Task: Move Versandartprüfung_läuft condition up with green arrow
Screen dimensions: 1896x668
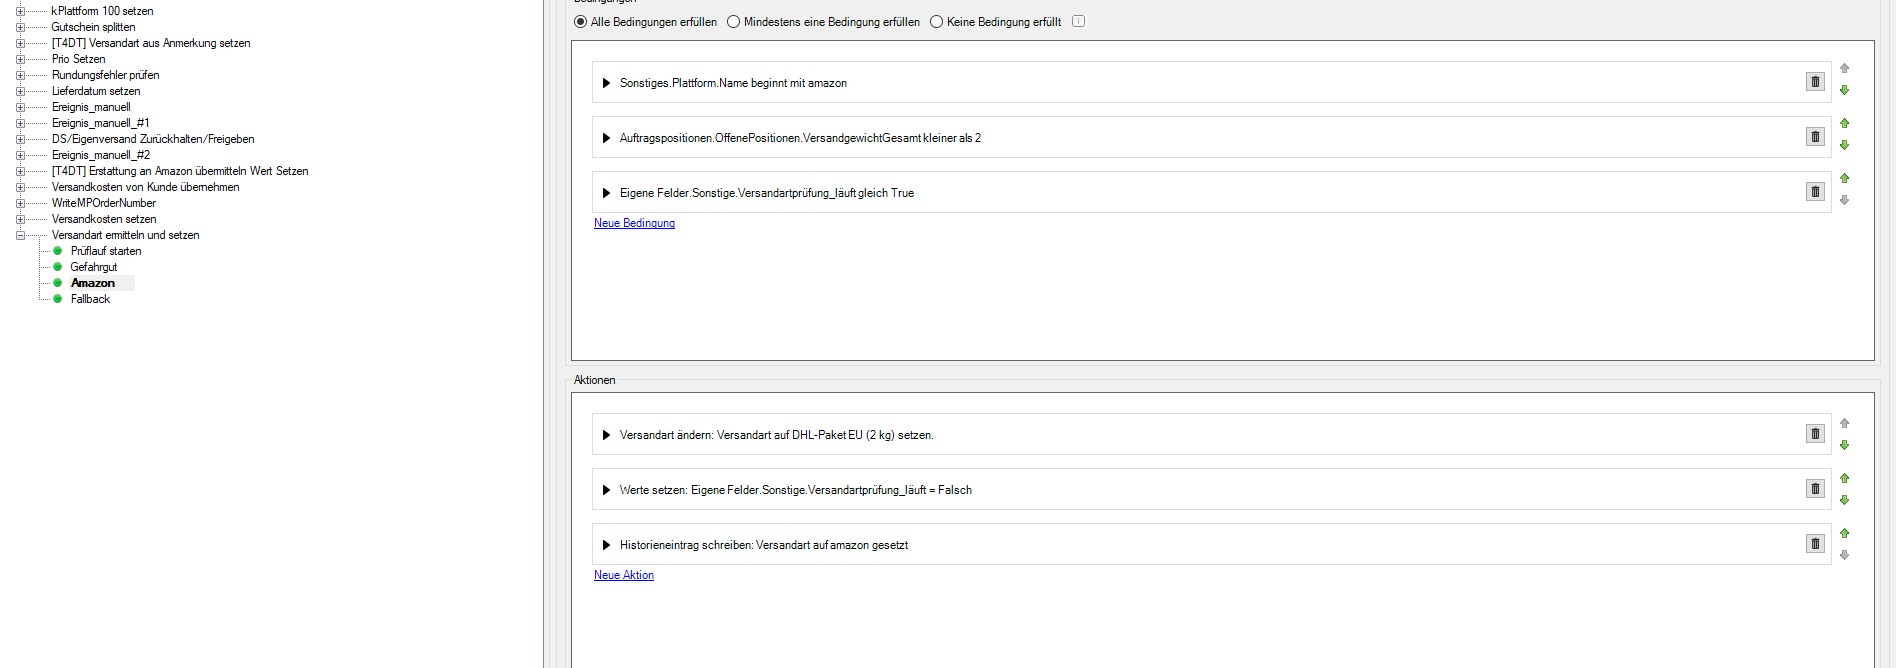Action: coord(1845,178)
